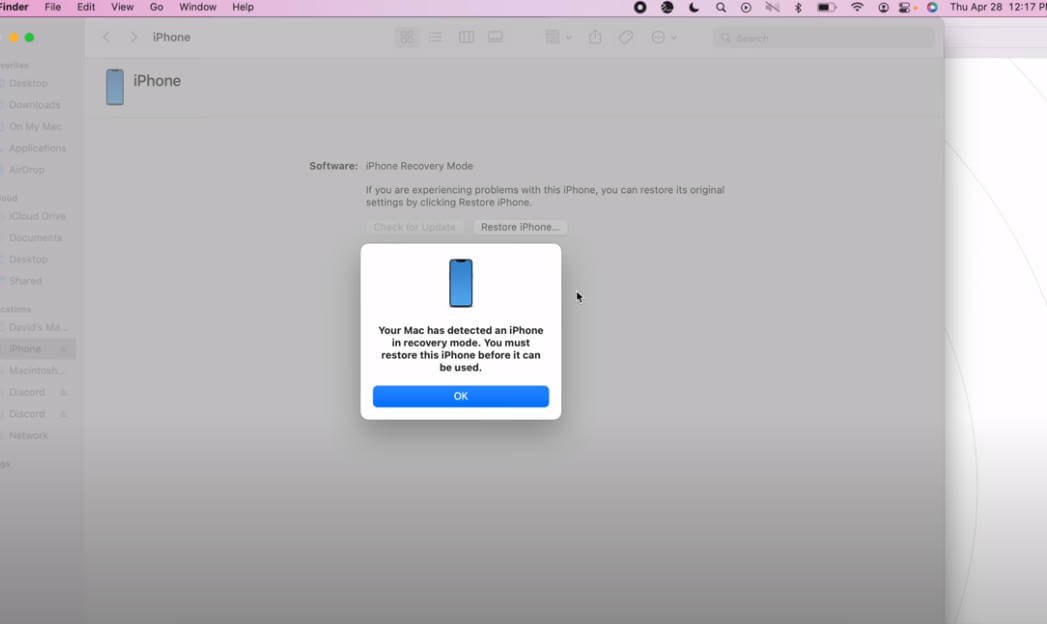The image size is (1047, 624).
Task: Toggle Focus mode moon icon
Action: click(694, 7)
